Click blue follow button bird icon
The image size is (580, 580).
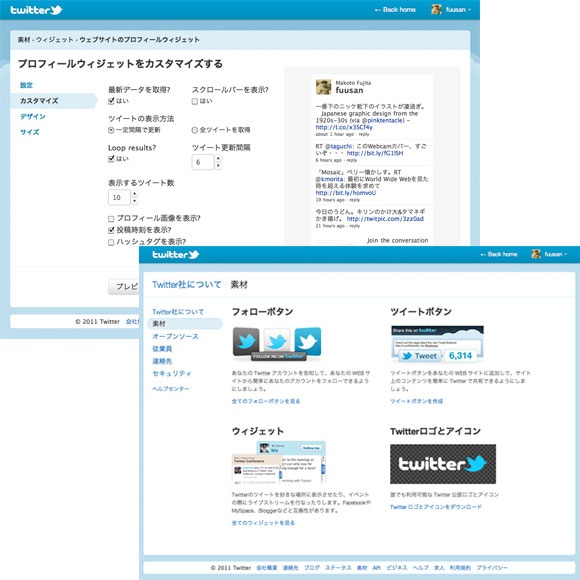308,341
